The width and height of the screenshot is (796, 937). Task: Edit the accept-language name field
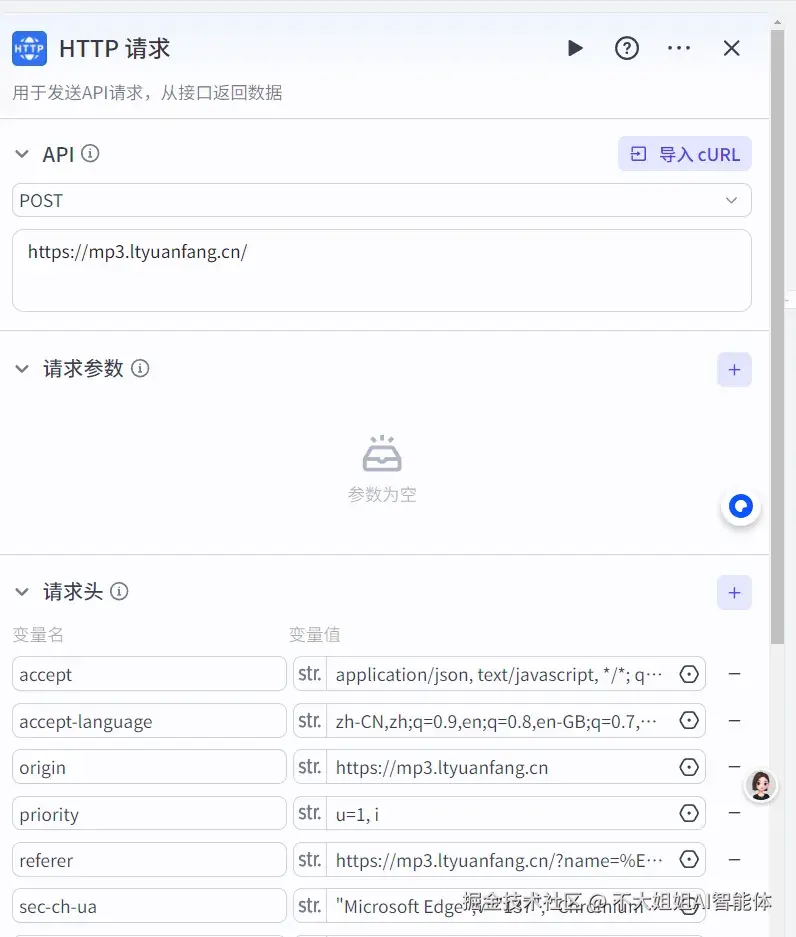point(149,721)
